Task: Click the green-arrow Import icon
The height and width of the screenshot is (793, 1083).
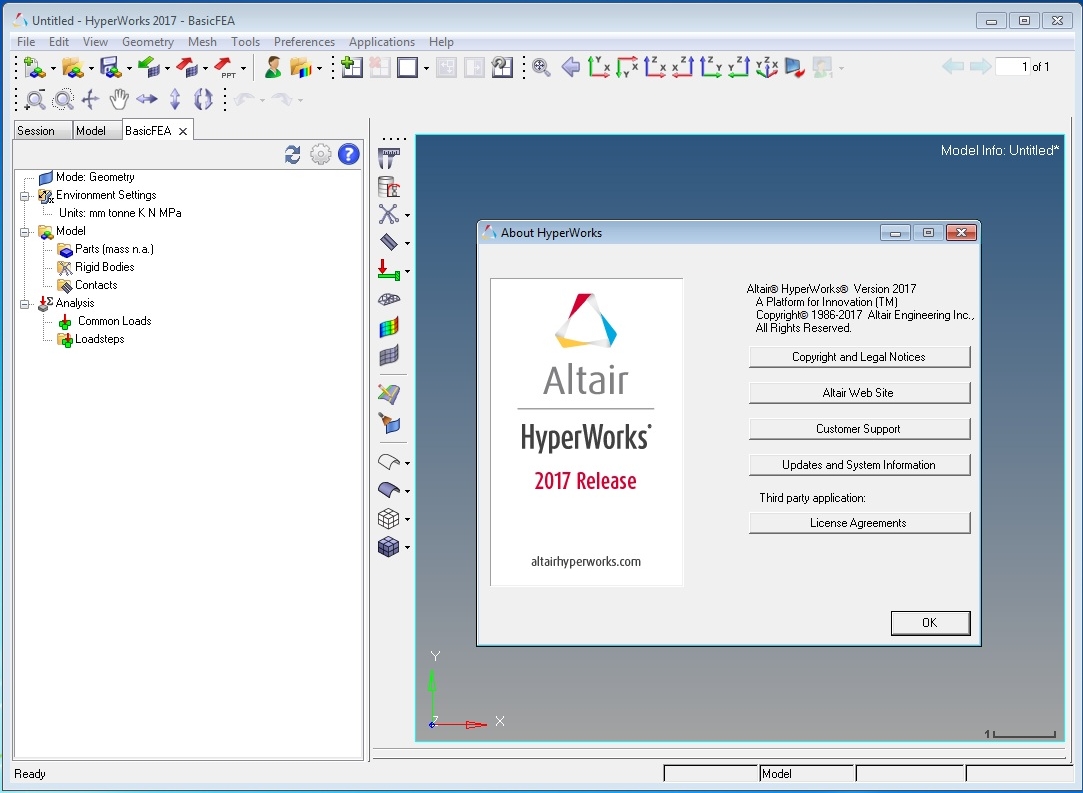Action: tap(148, 67)
